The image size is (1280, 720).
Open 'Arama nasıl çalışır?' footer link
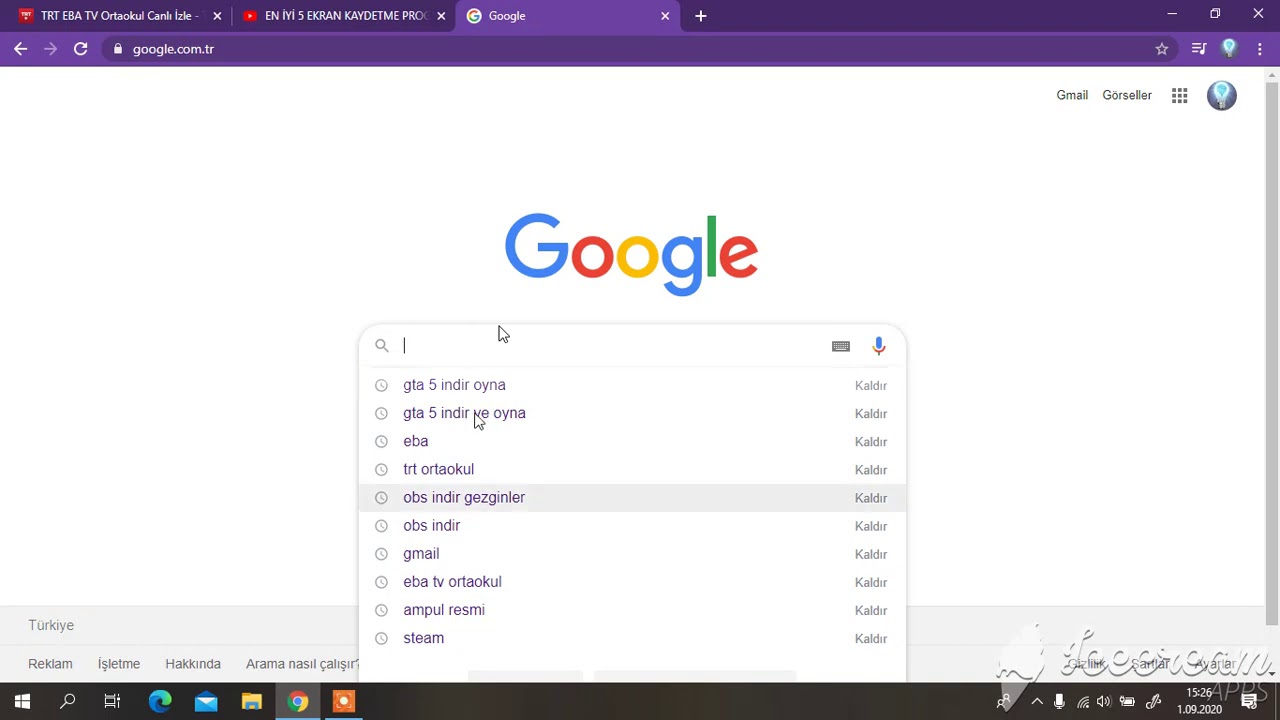point(302,664)
